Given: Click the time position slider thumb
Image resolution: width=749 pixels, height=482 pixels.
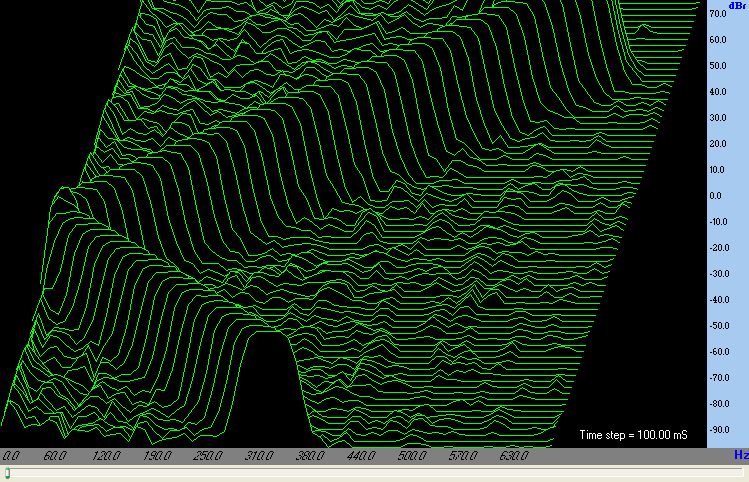Looking at the screenshot, I should point(8,473).
